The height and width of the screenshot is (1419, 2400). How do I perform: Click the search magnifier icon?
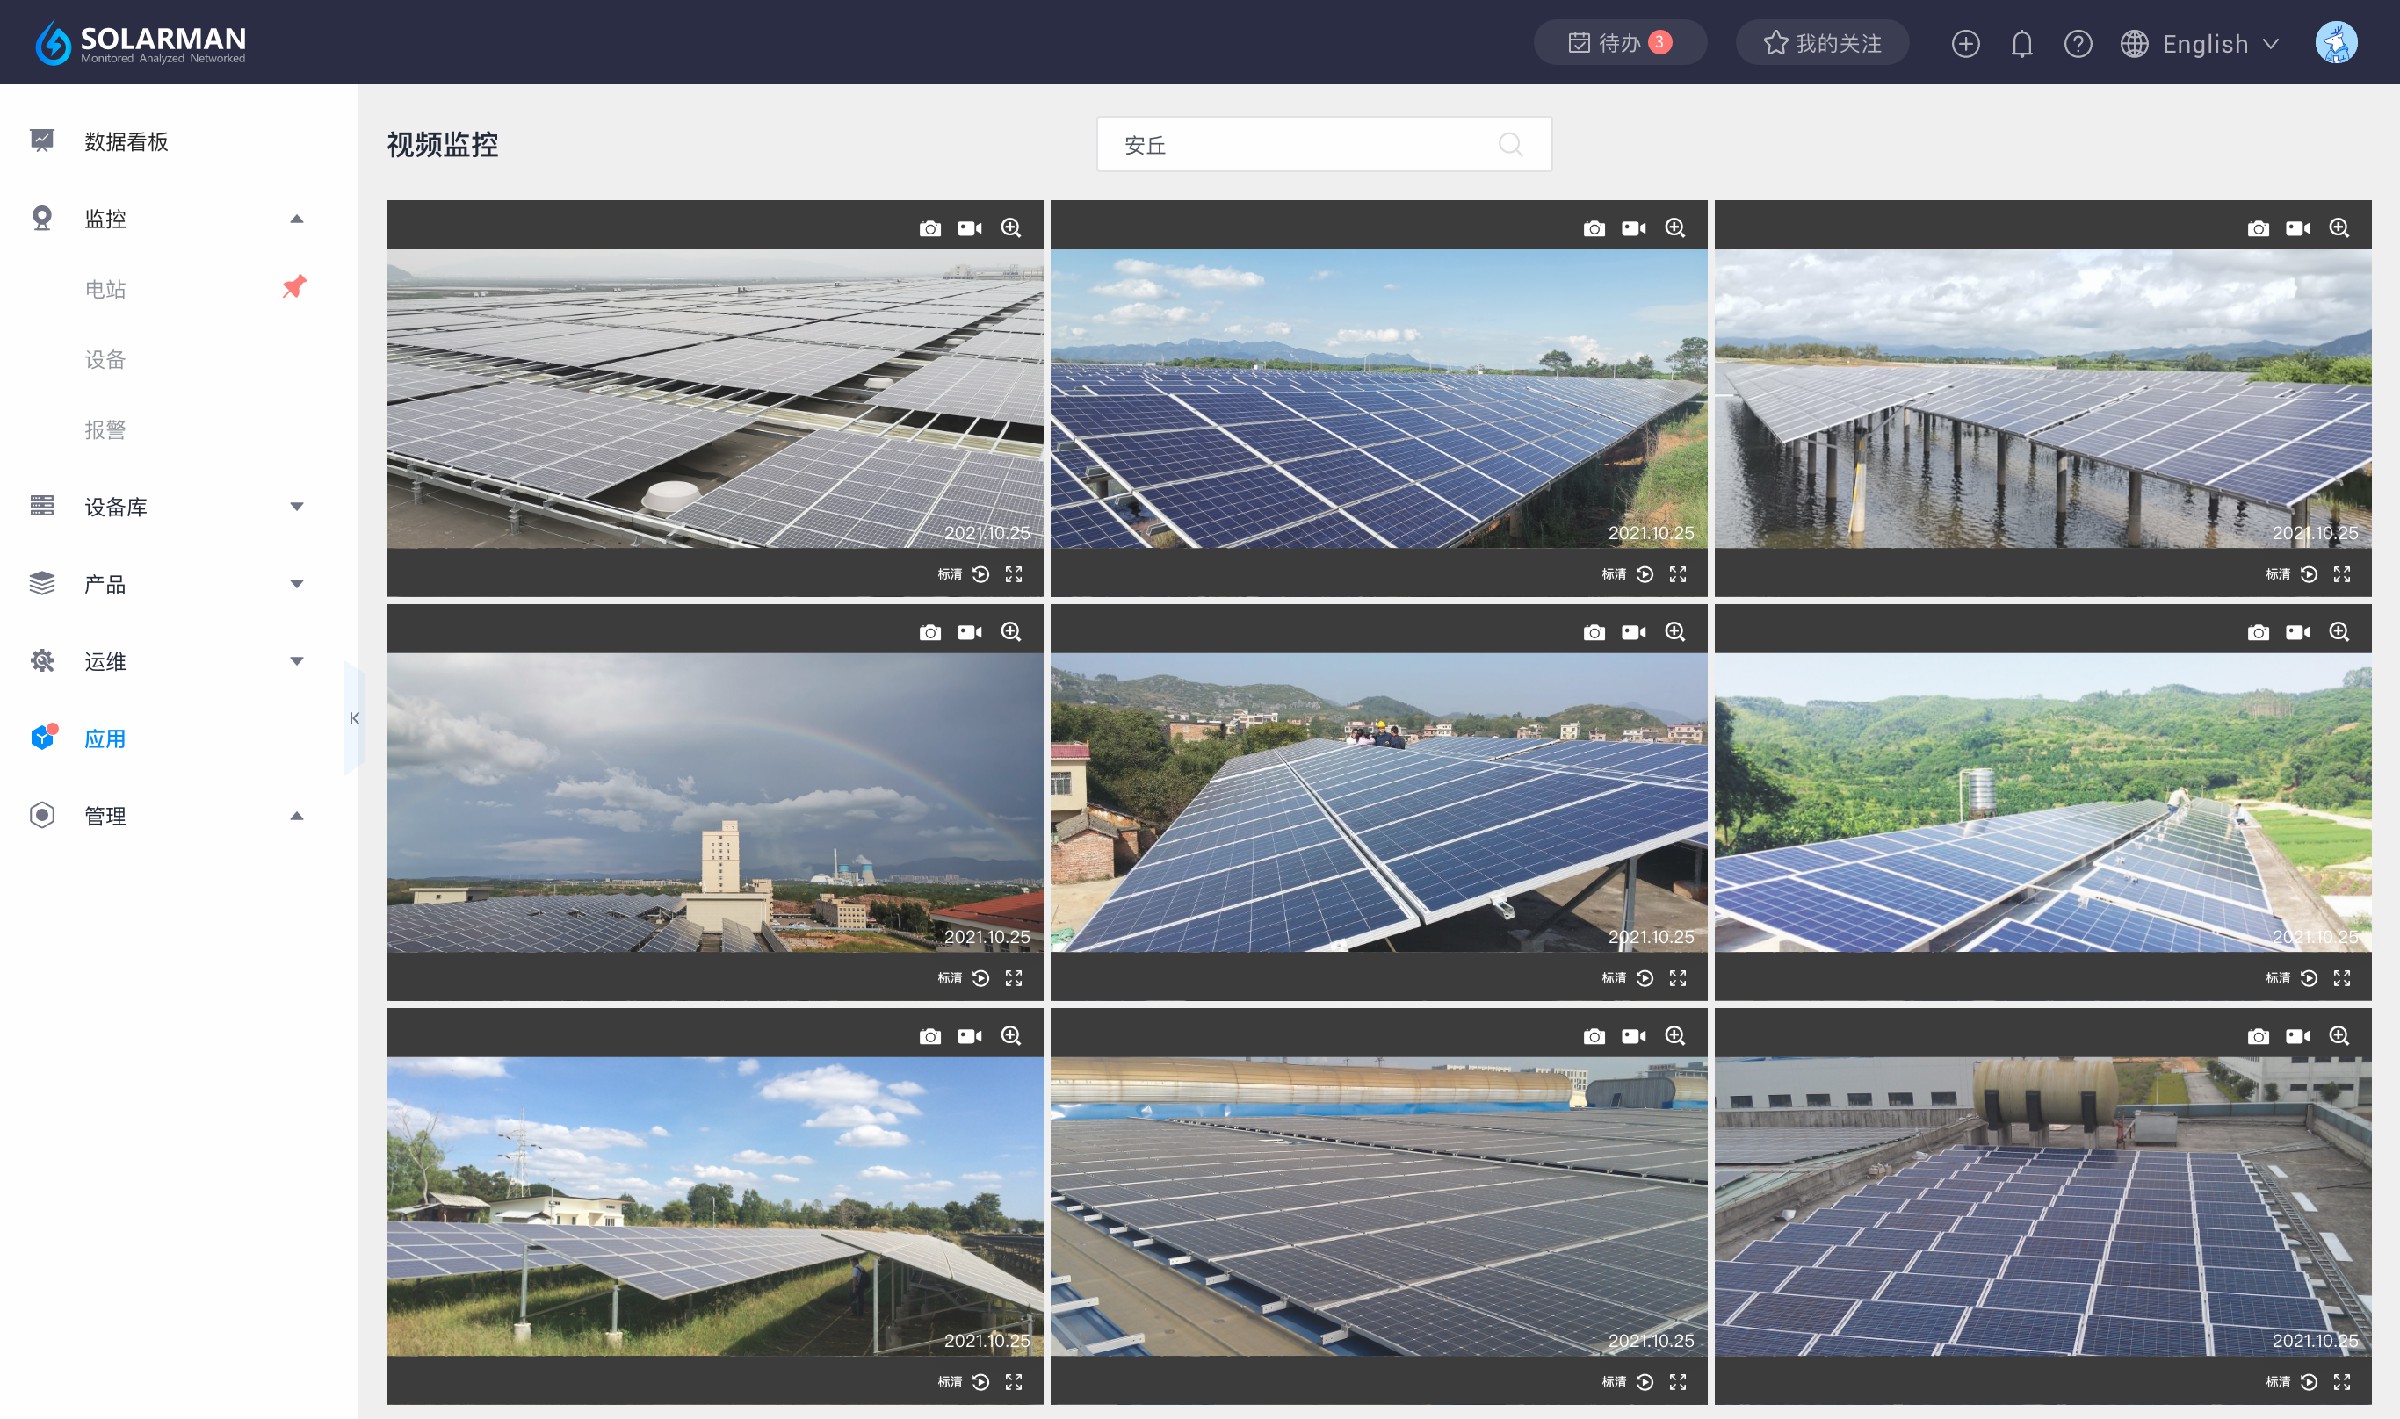(x=1510, y=145)
